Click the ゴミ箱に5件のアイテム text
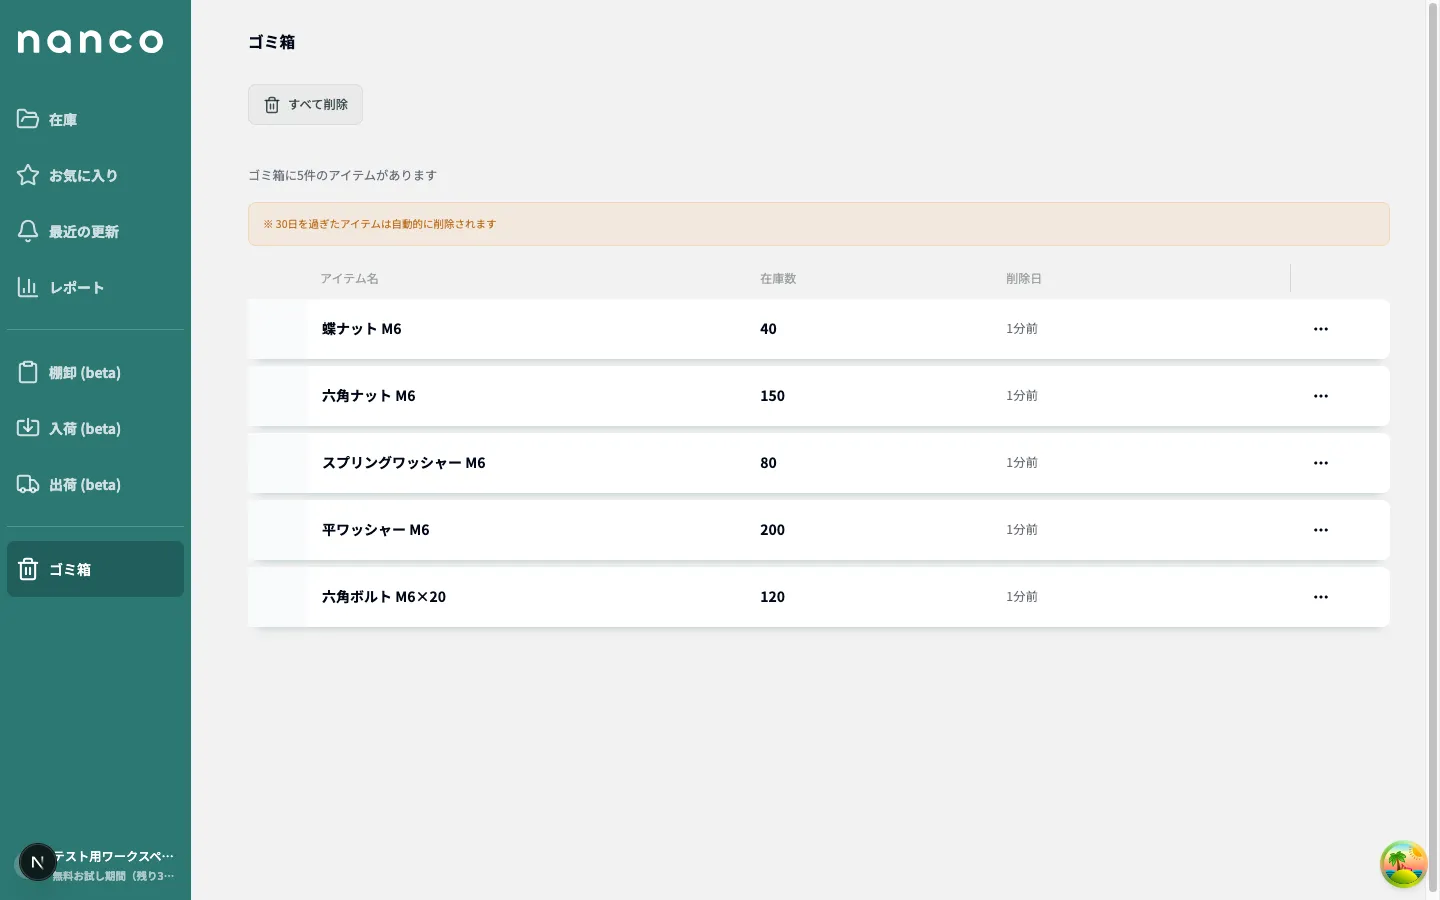1440x900 pixels. pos(343,175)
